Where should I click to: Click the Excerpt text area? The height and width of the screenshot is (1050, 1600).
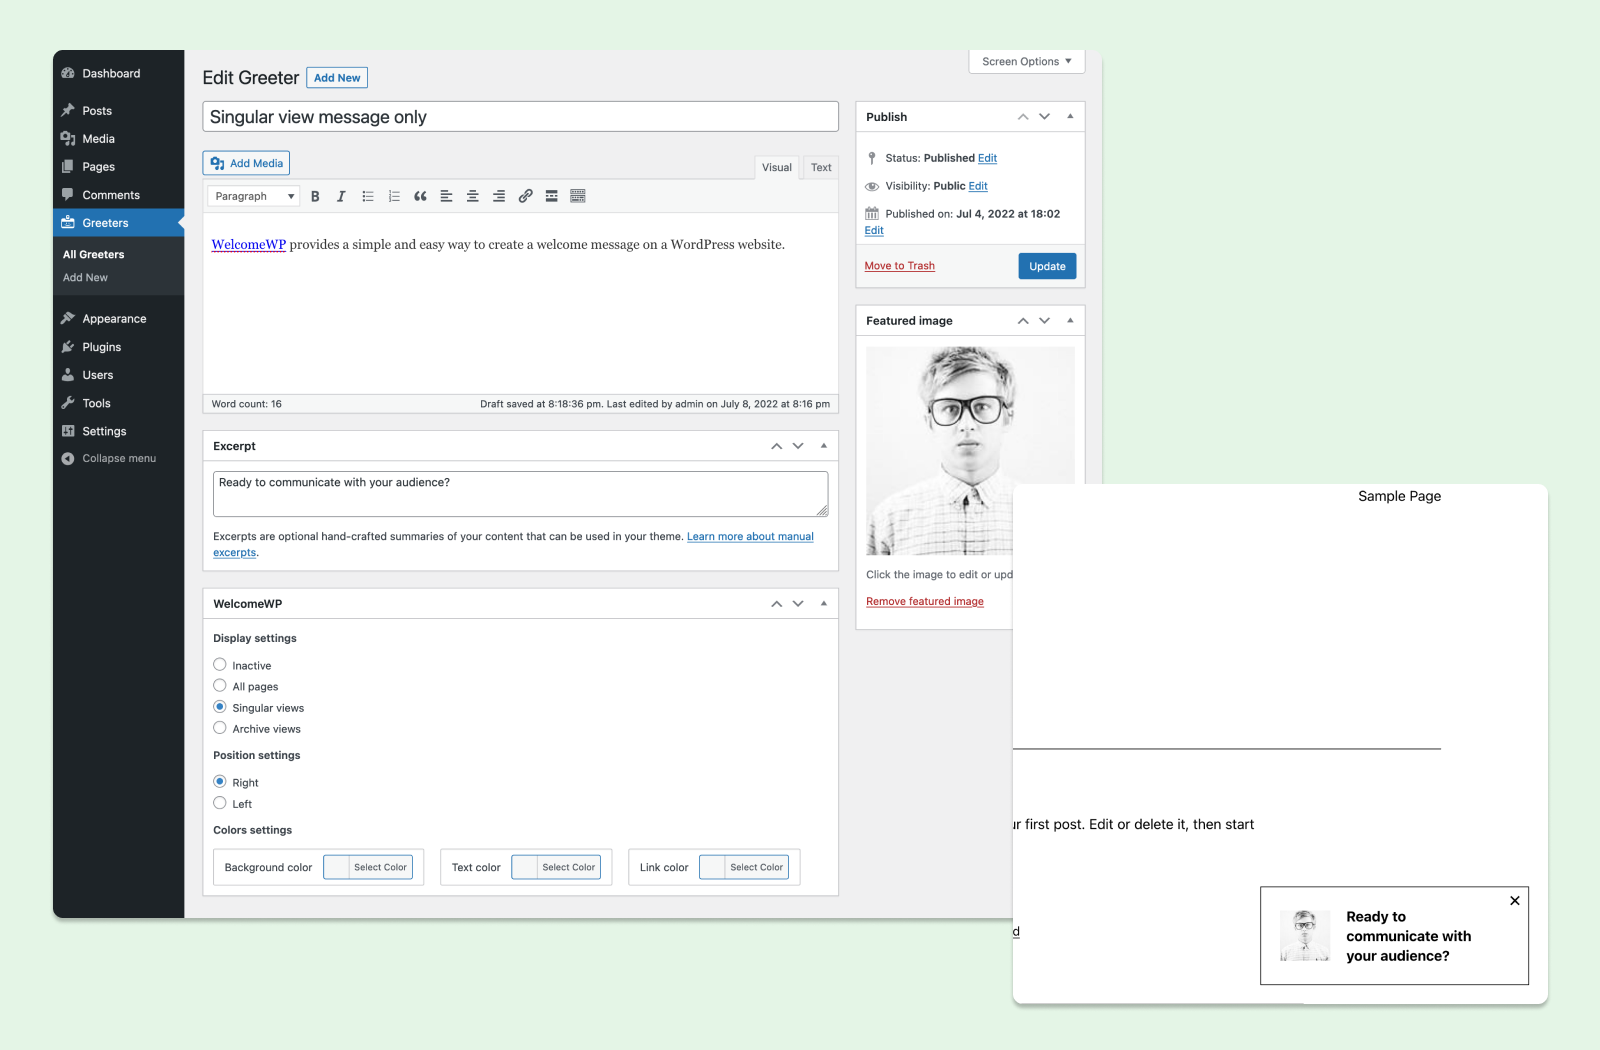click(520, 494)
